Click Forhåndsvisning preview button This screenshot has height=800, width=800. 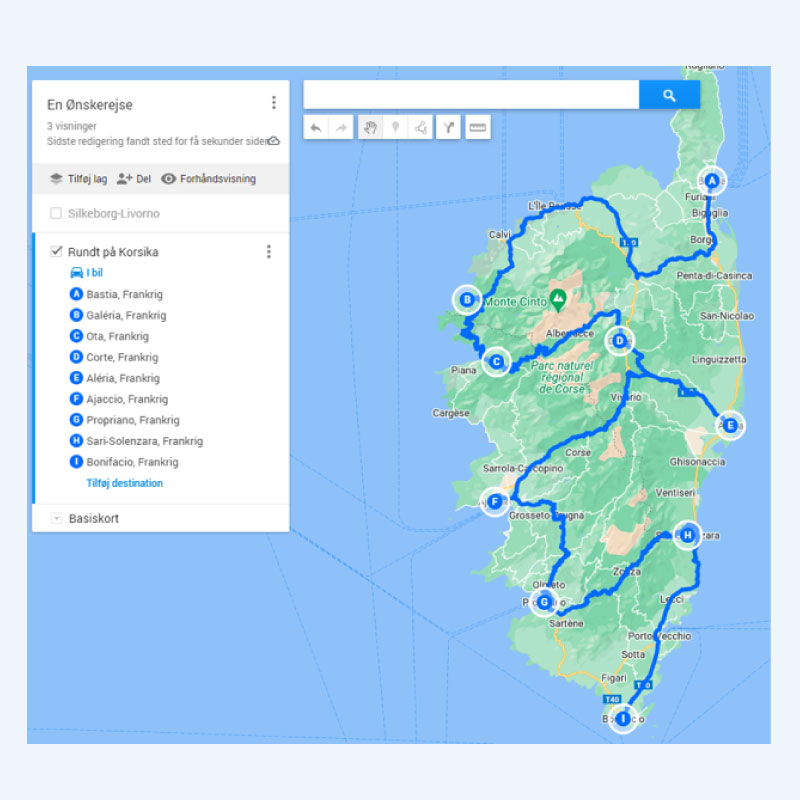click(x=208, y=179)
